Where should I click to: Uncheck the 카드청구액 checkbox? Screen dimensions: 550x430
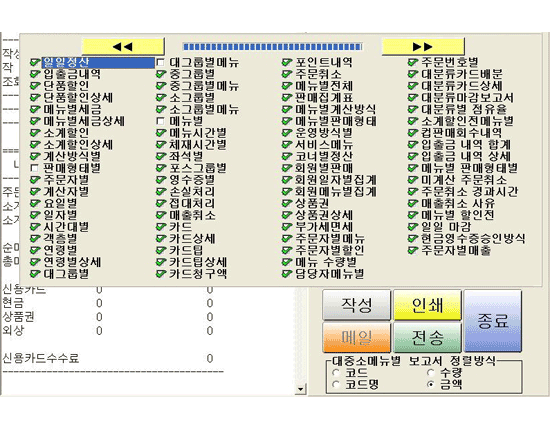coord(161,274)
